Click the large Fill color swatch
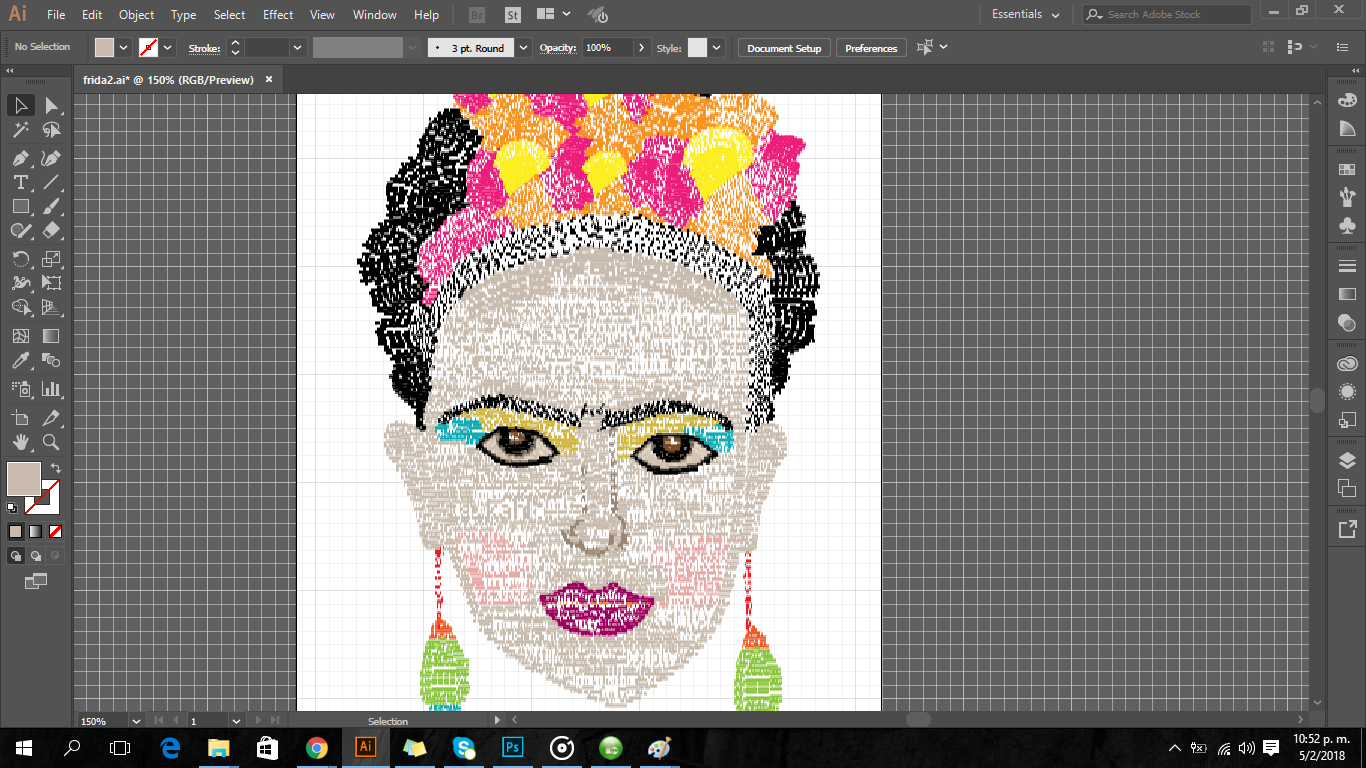This screenshot has height=768, width=1366. click(x=24, y=478)
